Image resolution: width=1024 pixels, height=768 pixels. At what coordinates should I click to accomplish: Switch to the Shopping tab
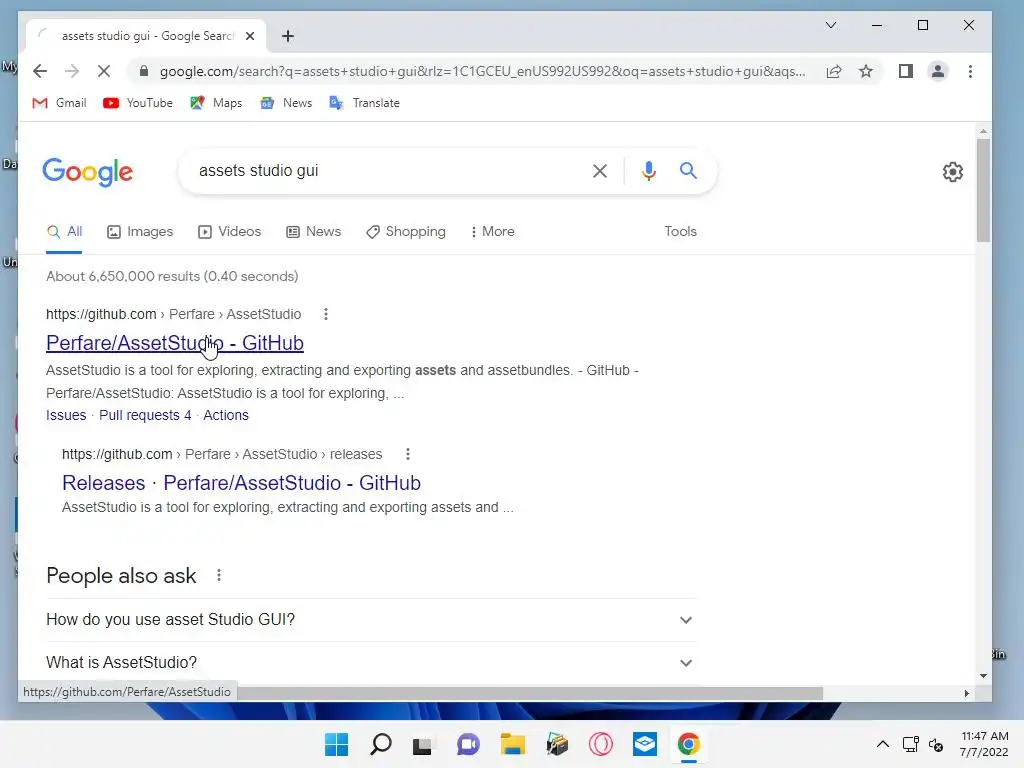pyautogui.click(x=406, y=232)
